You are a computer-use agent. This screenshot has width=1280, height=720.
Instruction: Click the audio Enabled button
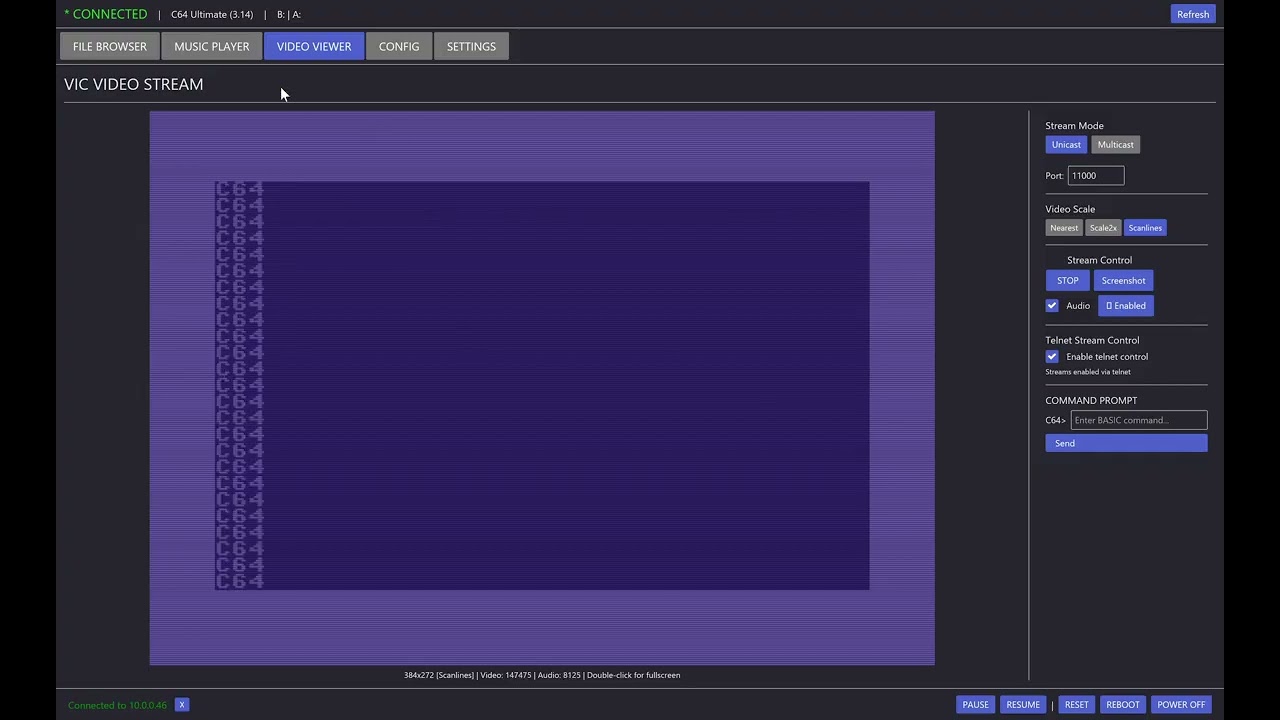1126,306
